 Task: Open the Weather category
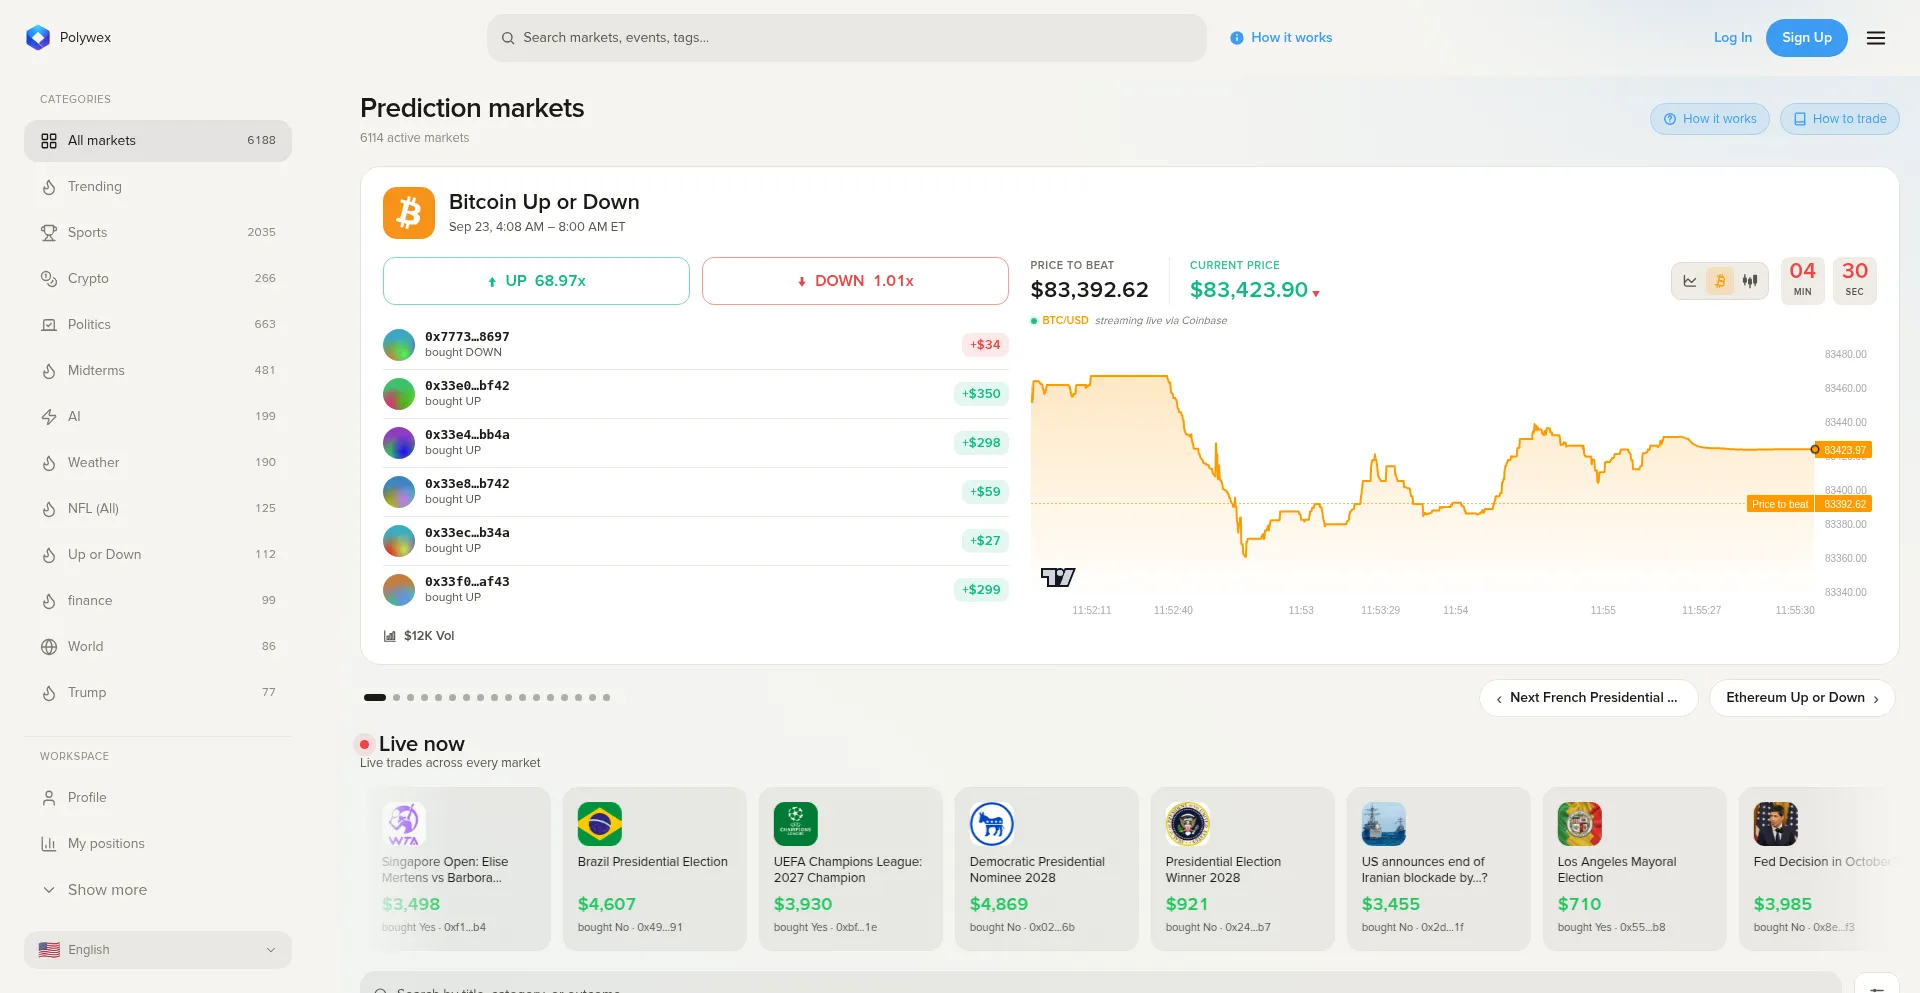coord(158,463)
